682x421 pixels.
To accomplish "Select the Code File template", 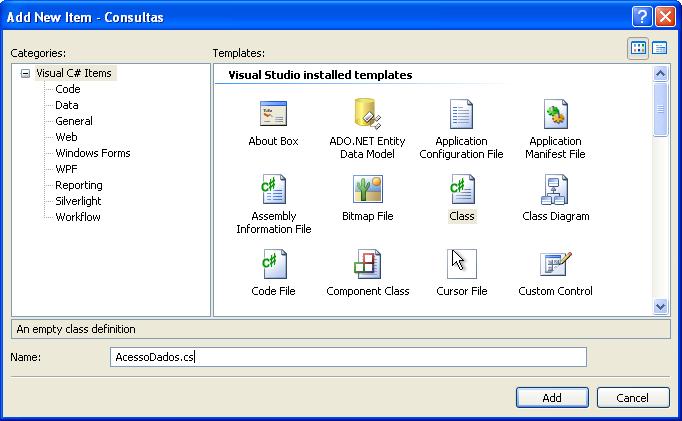I will (x=273, y=265).
